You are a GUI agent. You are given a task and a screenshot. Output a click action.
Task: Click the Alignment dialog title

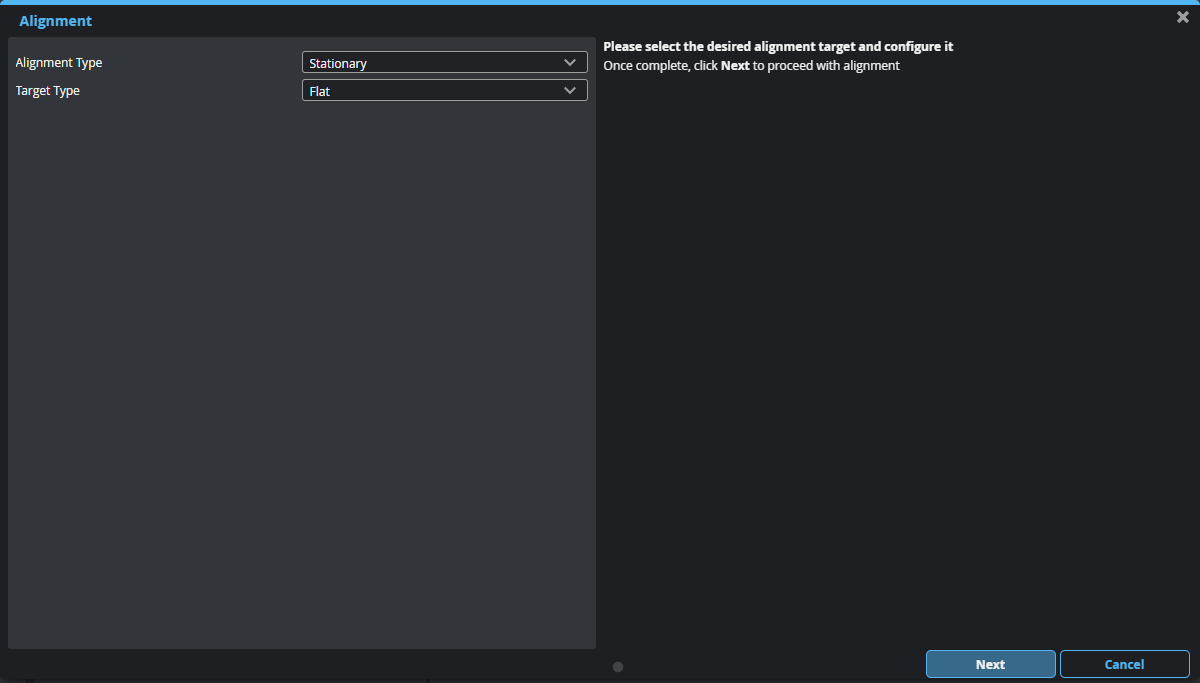point(56,21)
